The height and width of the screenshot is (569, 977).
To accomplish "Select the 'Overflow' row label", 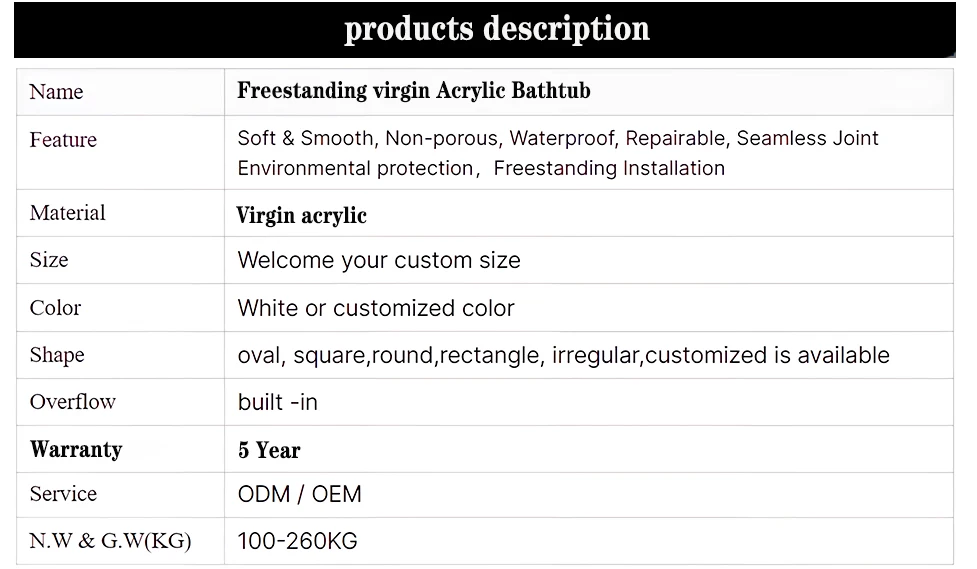I will [x=73, y=402].
